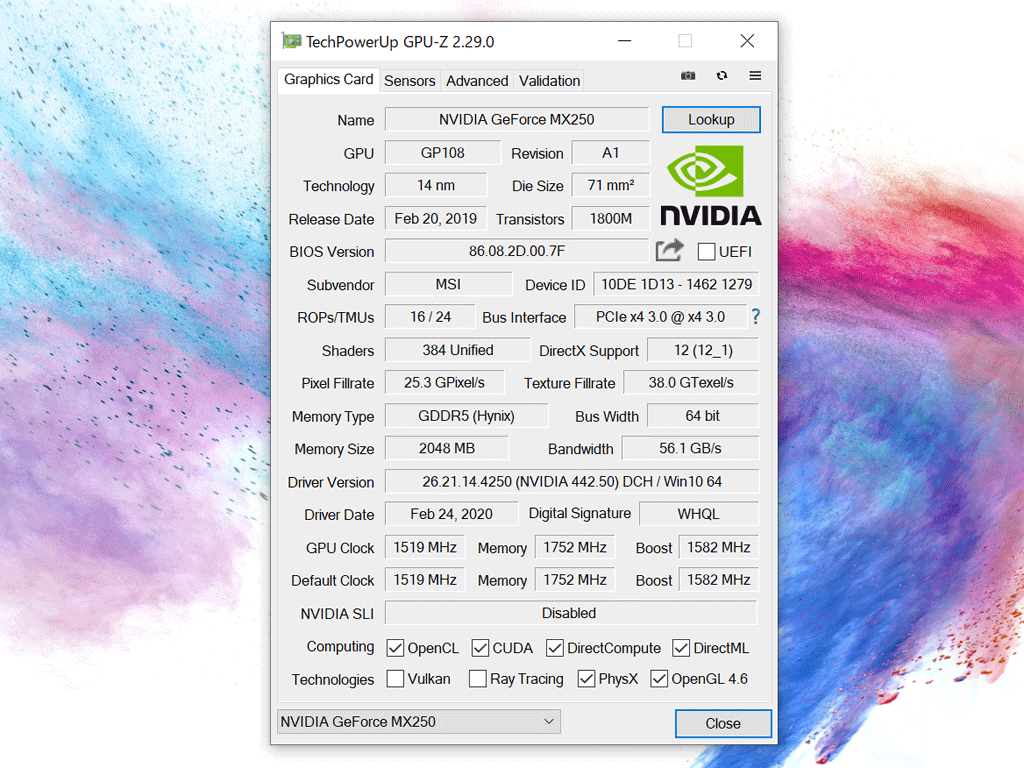Image resolution: width=1024 pixels, height=768 pixels.
Task: Click the Default Clock row Memory 1752 MHz
Action: (575, 580)
